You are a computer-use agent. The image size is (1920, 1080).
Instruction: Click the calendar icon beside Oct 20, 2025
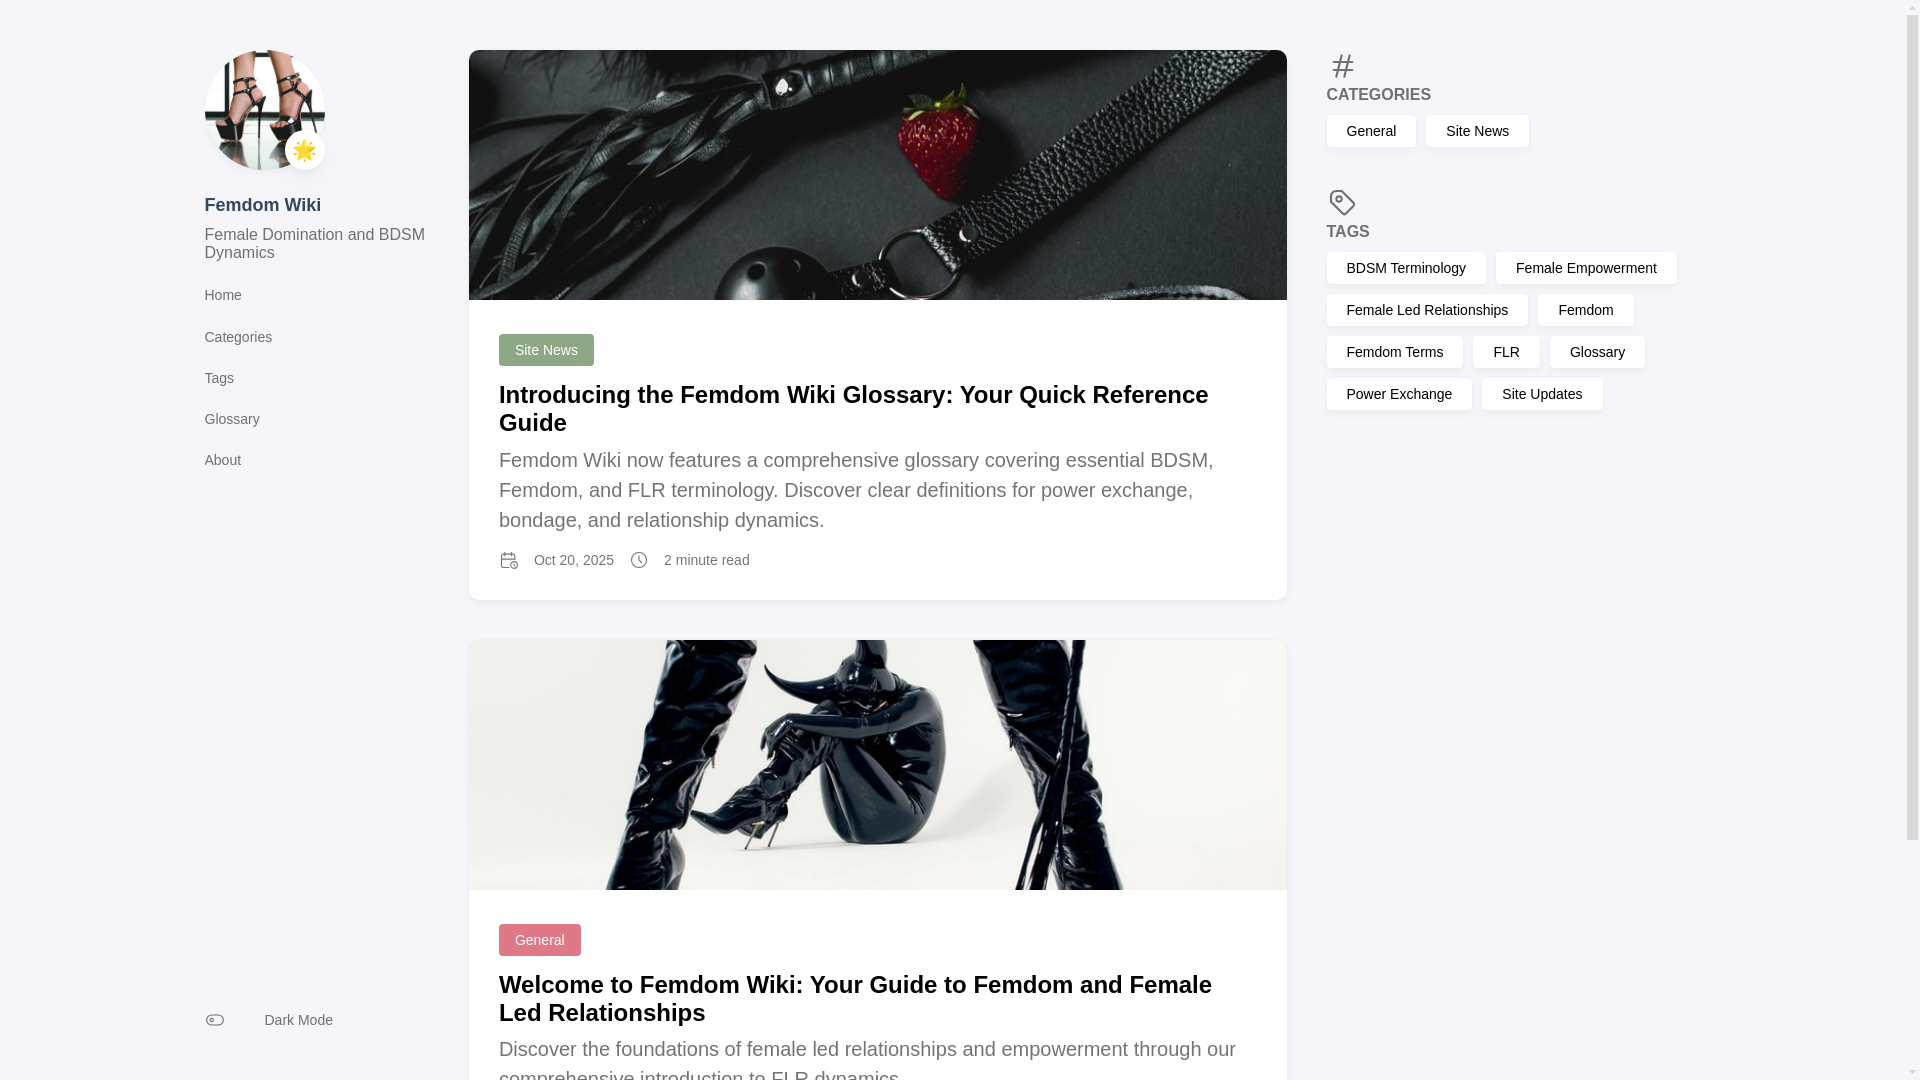509,560
